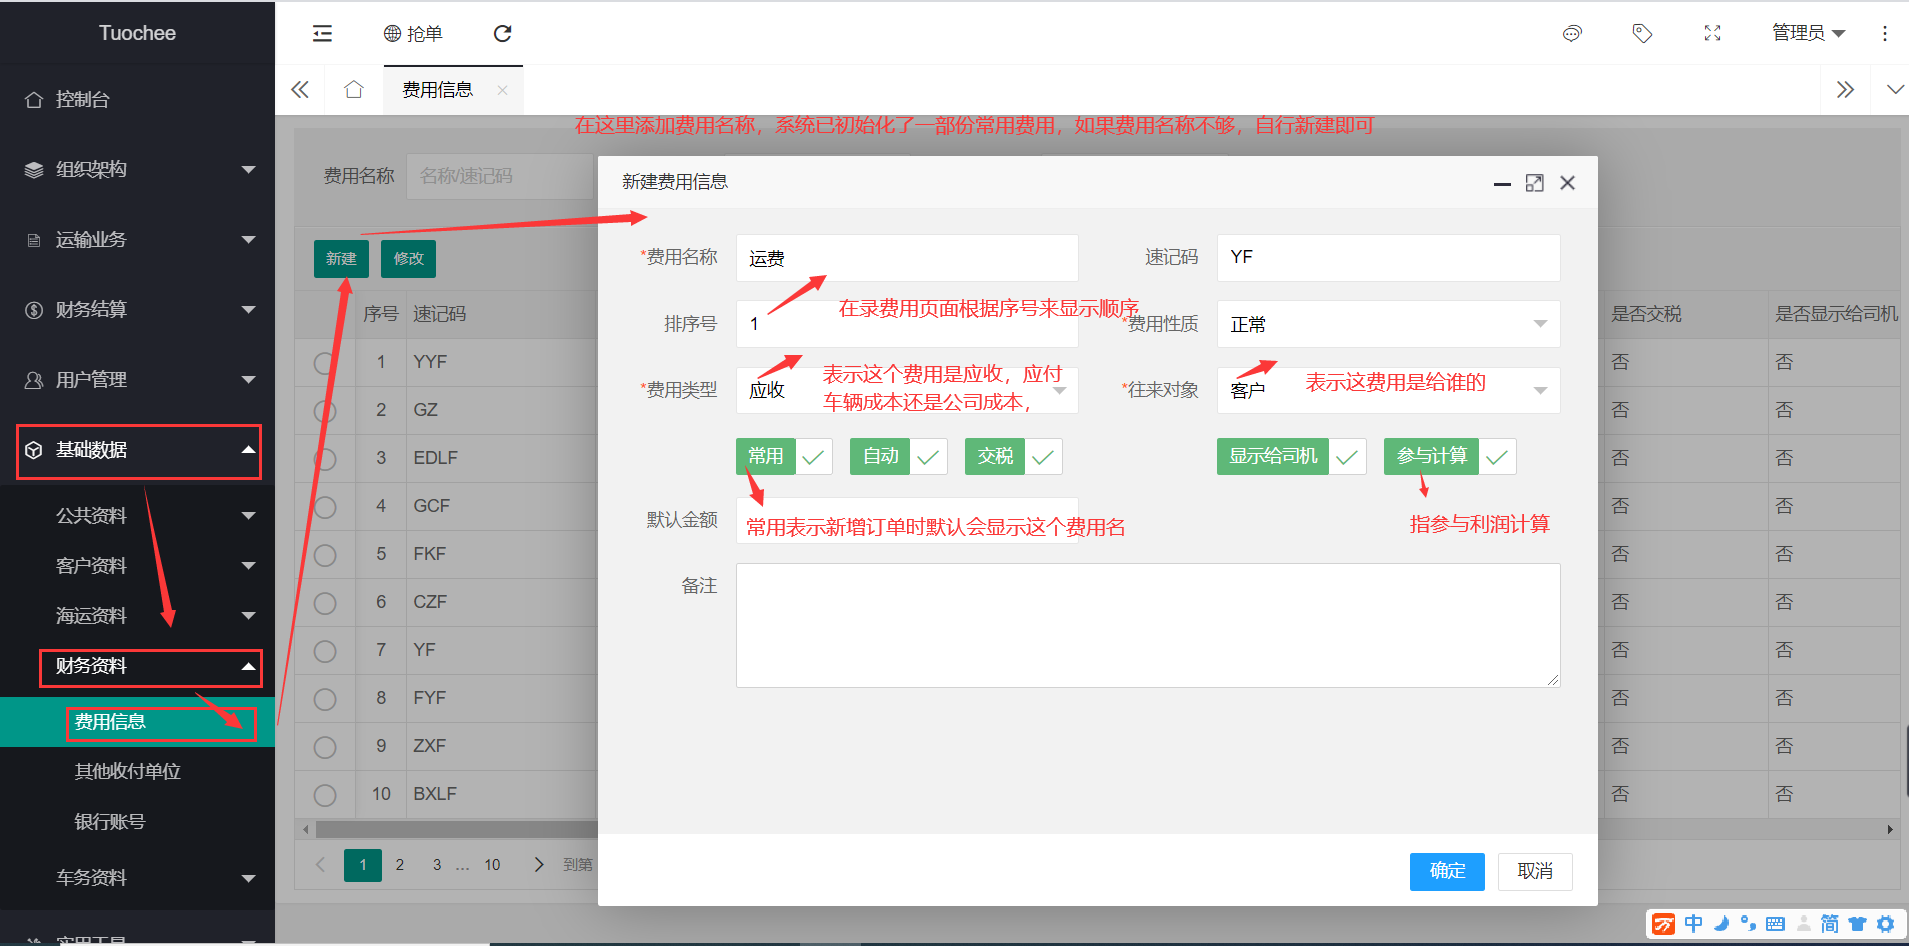1909x946 pixels.
Task: Click the green 修改 button
Action: [408, 258]
